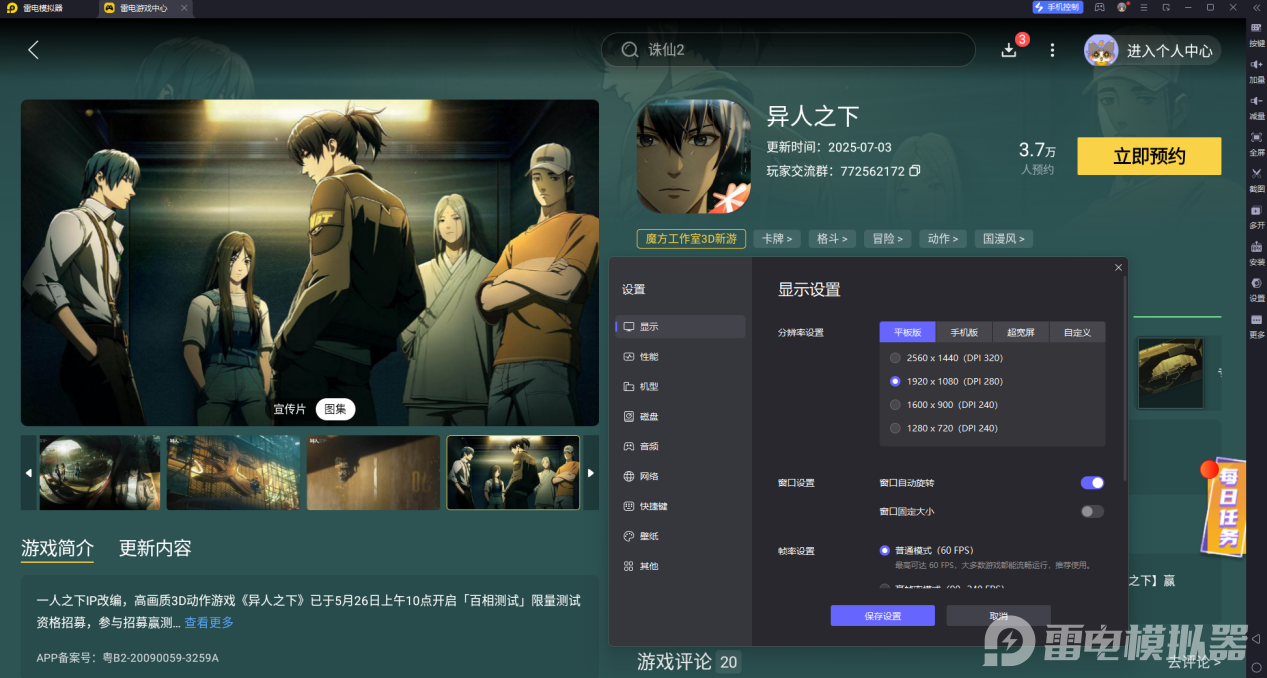1267x678 pixels.
Task: Copy the player group number 772562172
Action: coord(915,171)
